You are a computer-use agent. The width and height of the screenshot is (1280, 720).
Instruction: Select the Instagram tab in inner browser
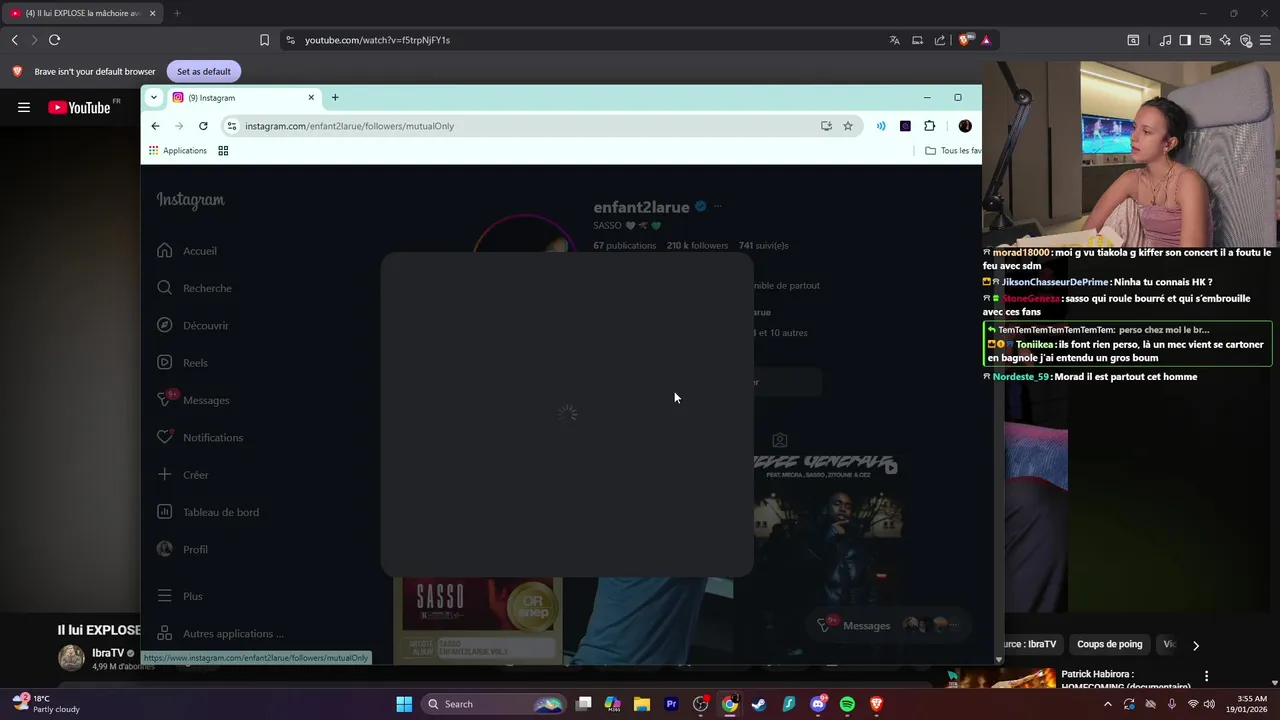click(243, 98)
